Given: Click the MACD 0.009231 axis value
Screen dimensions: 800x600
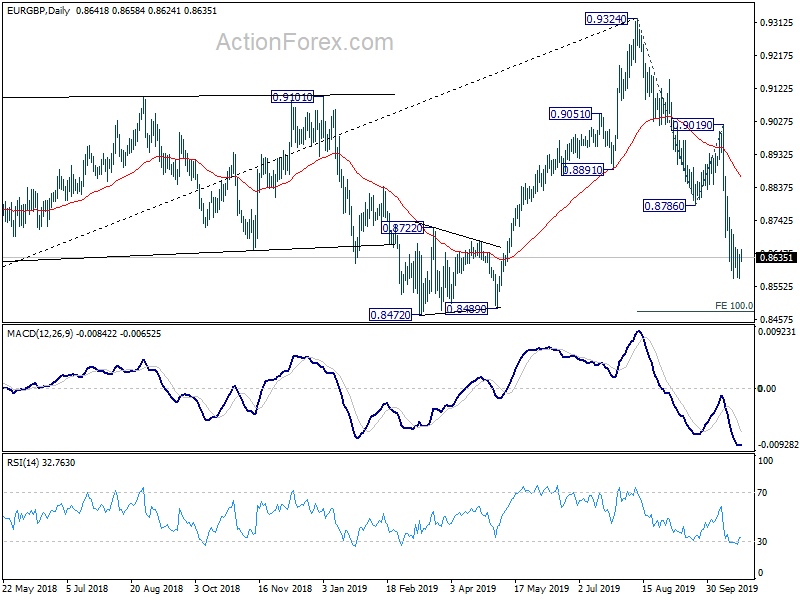Looking at the screenshot, I should click(777, 332).
